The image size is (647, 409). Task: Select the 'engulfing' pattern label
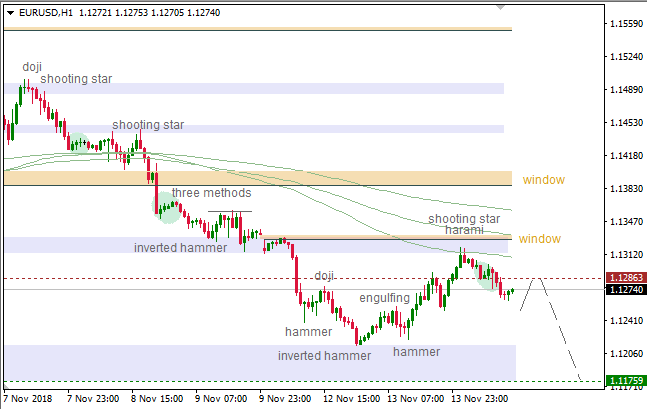click(x=385, y=297)
